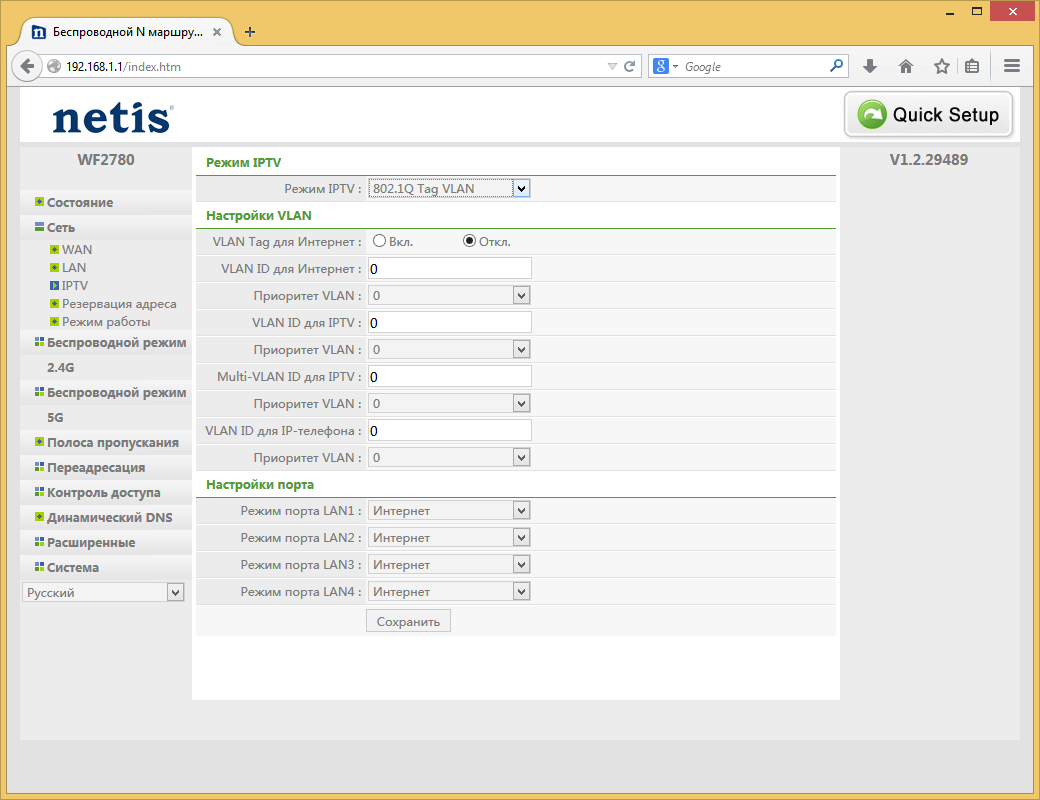Image resolution: width=1040 pixels, height=800 pixels.
Task: Open Приоритет VLAN dropdown under IPTV VLAN ID
Action: tap(449, 350)
